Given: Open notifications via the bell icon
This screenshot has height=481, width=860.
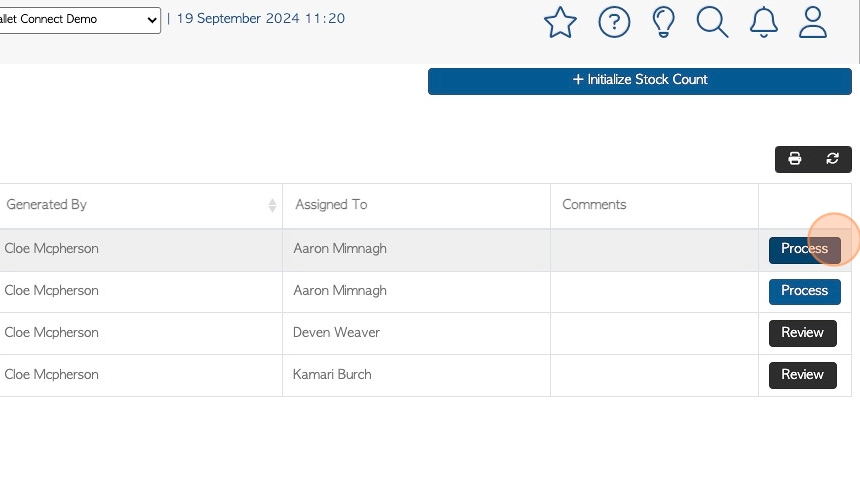Looking at the screenshot, I should point(763,22).
